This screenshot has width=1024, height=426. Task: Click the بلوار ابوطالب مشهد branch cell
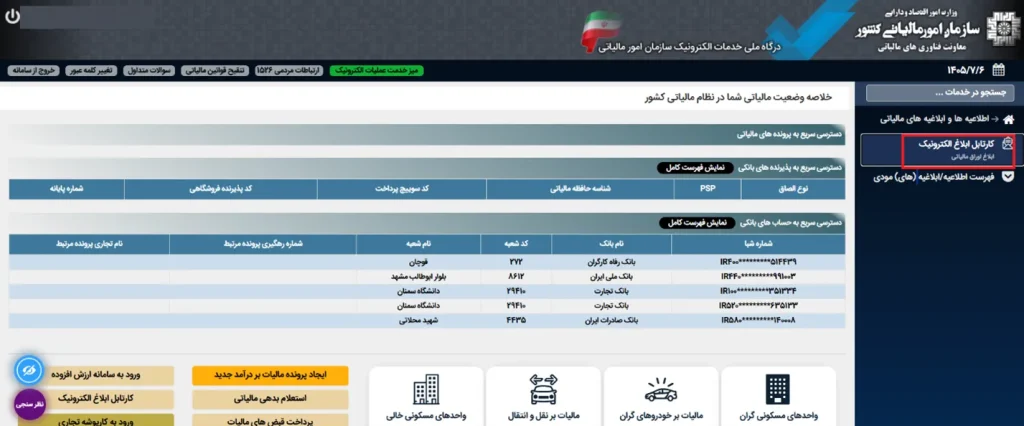[419, 276]
